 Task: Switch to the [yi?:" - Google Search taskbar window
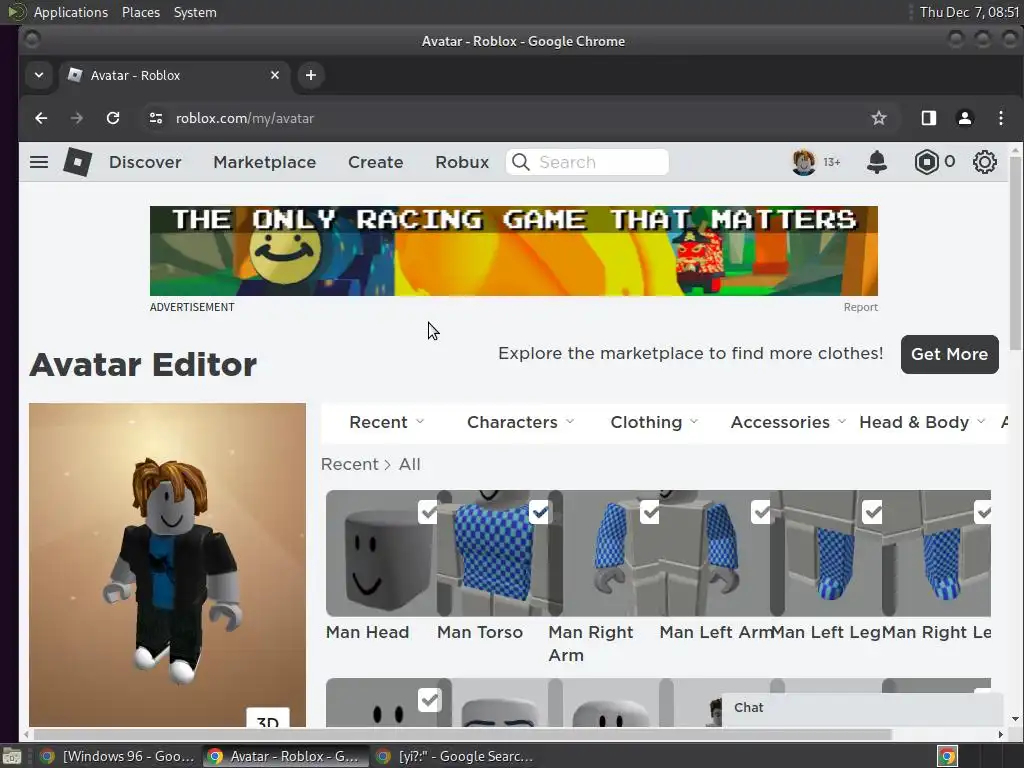pyautogui.click(x=455, y=756)
